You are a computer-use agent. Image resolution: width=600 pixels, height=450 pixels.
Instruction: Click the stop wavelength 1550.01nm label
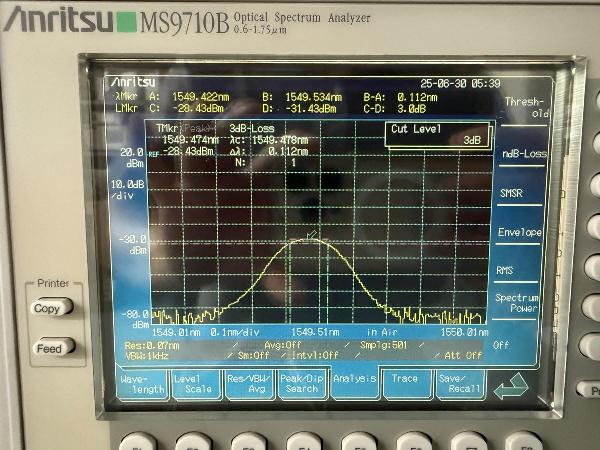(465, 332)
